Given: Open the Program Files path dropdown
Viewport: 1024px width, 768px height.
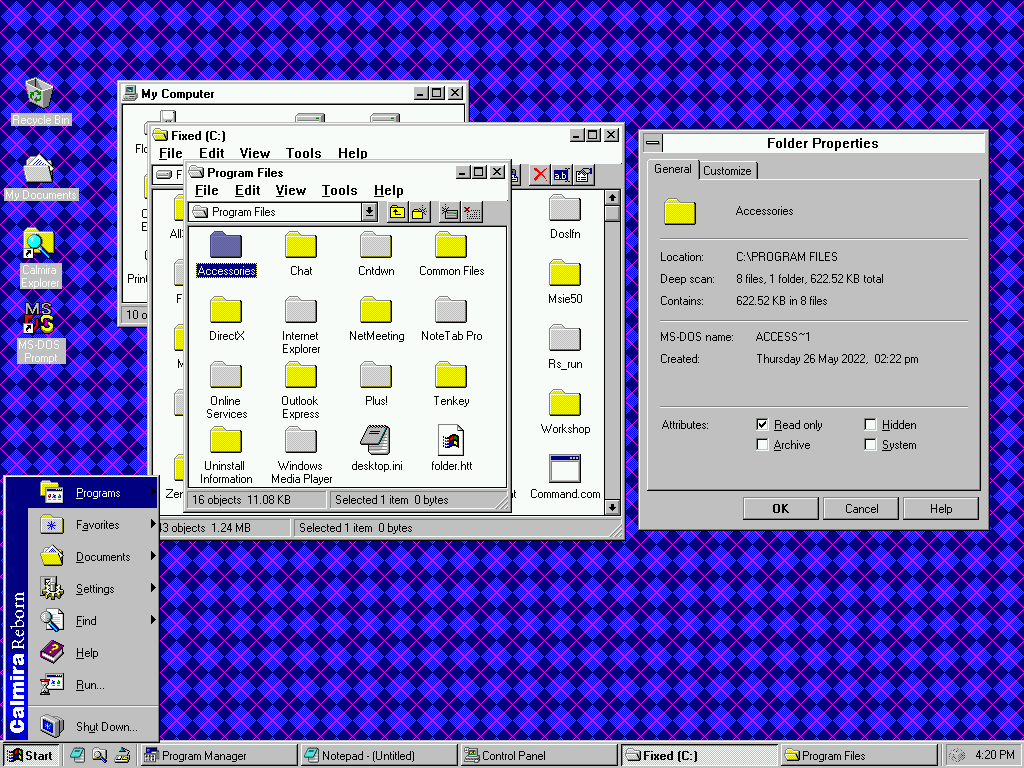Looking at the screenshot, I should 370,212.
